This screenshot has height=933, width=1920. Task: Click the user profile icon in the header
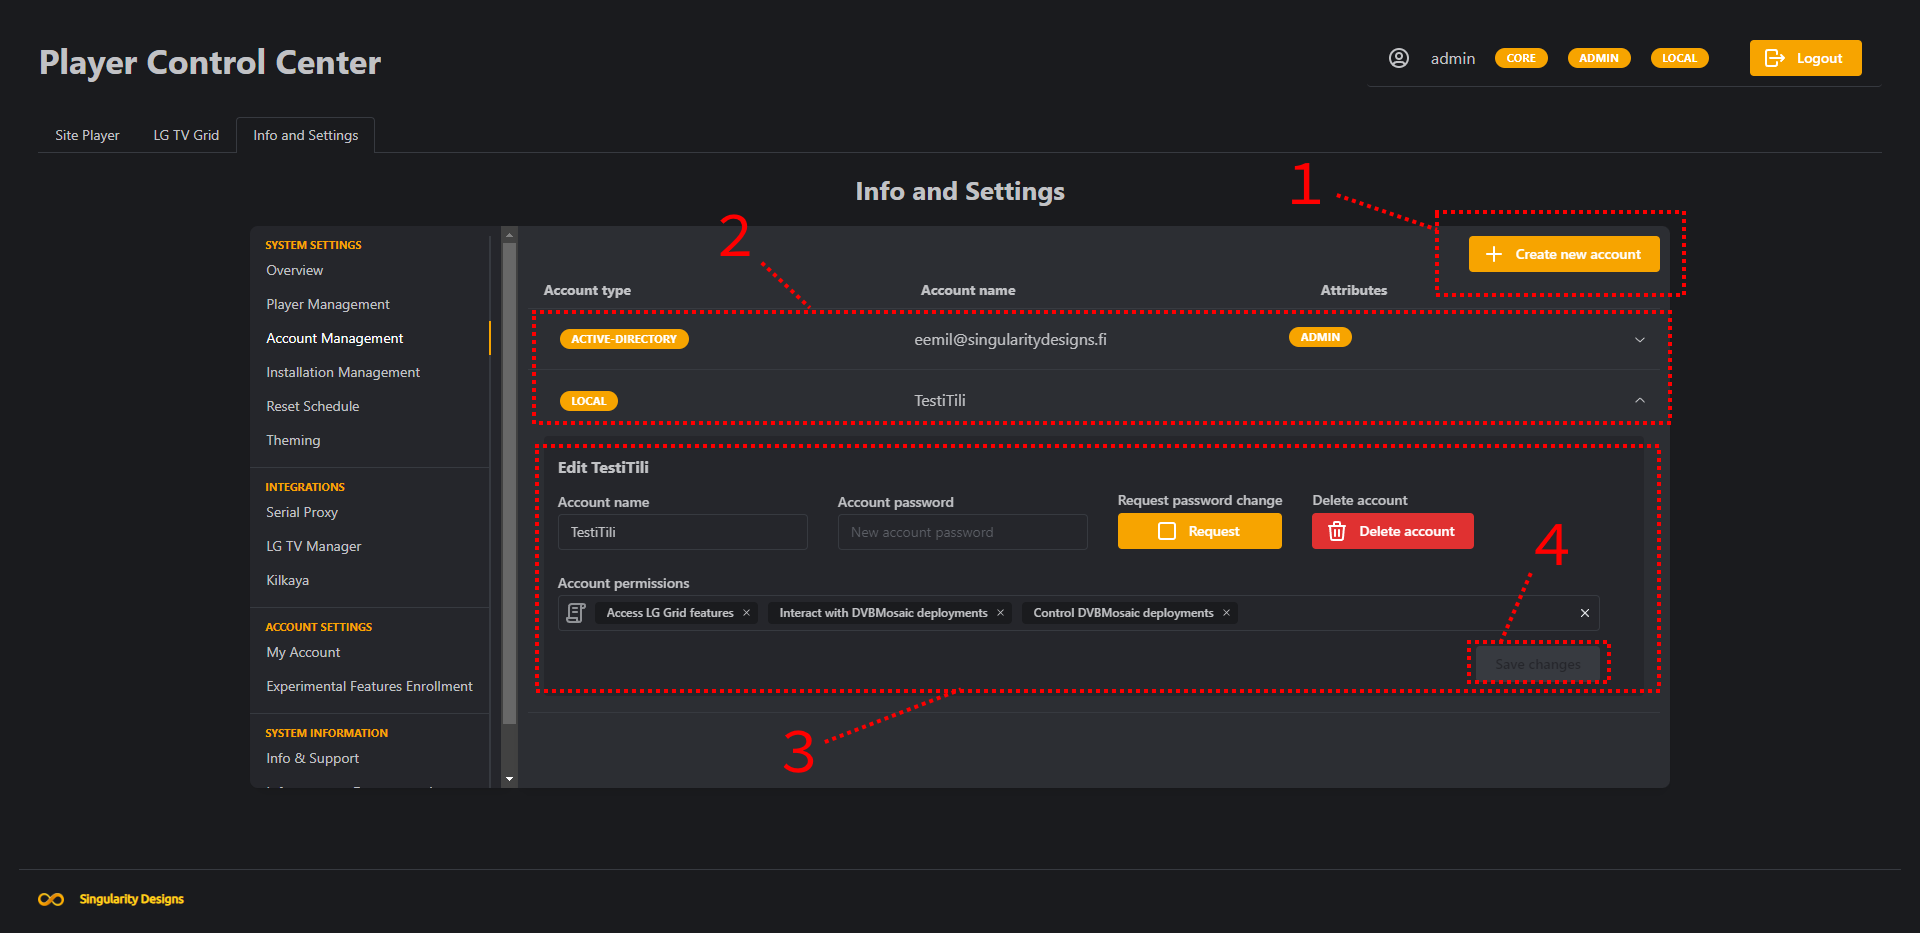(1398, 58)
